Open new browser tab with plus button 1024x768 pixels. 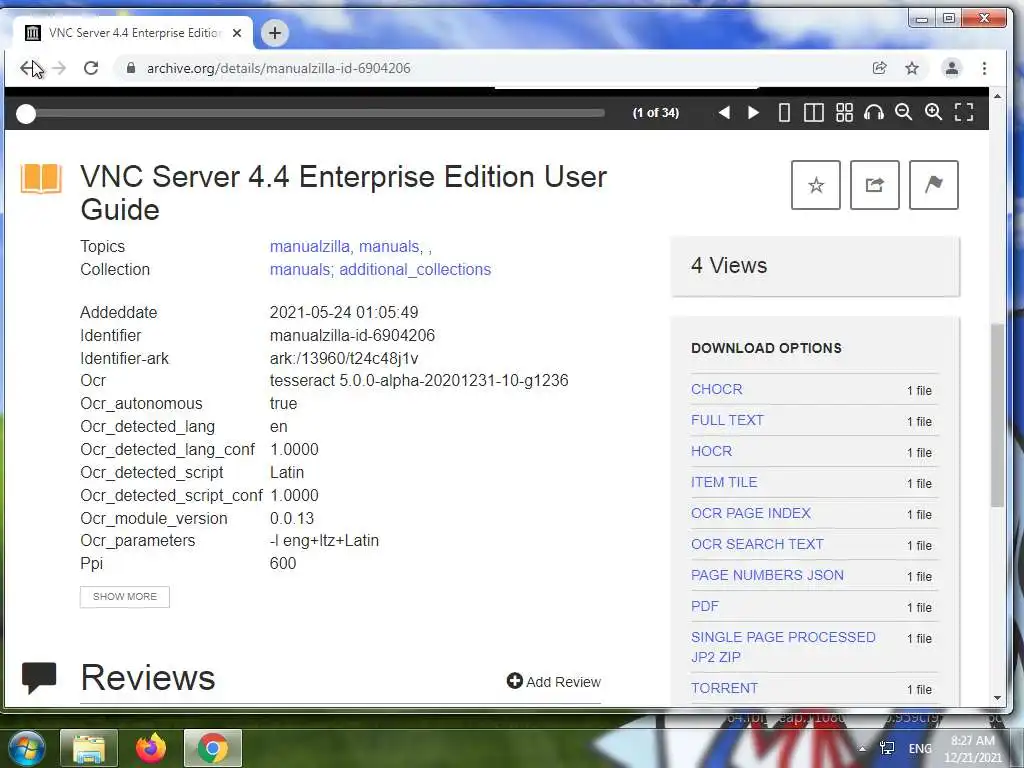pyautogui.click(x=275, y=33)
